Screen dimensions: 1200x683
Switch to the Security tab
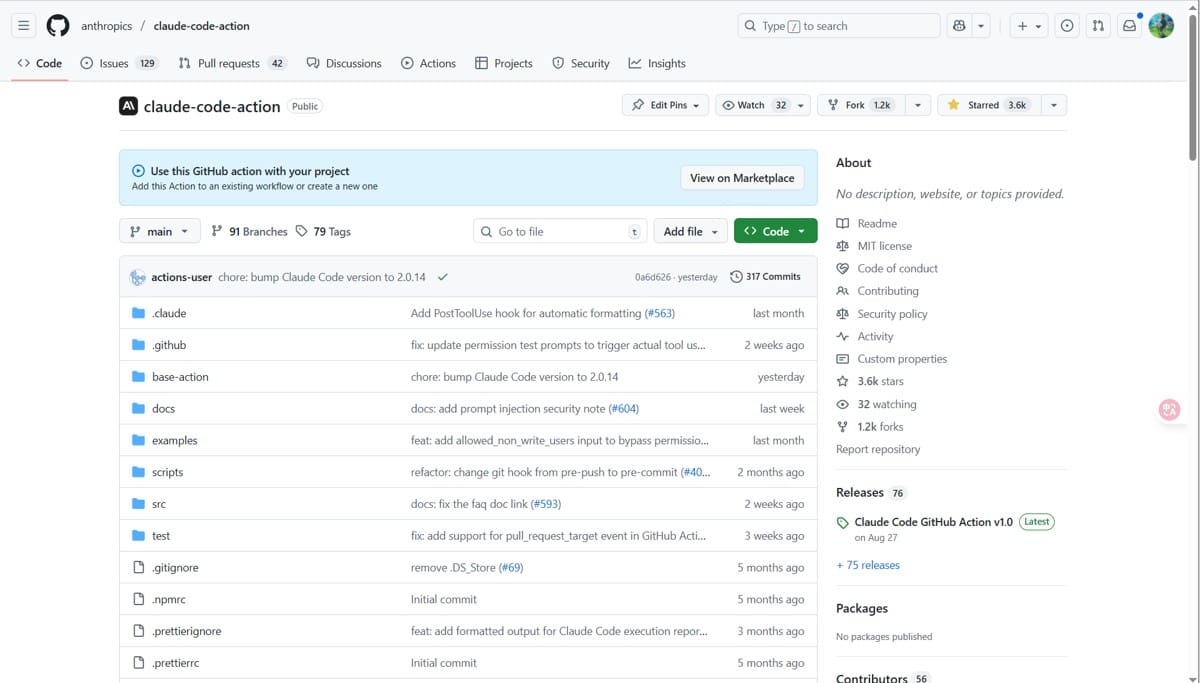click(x=581, y=63)
